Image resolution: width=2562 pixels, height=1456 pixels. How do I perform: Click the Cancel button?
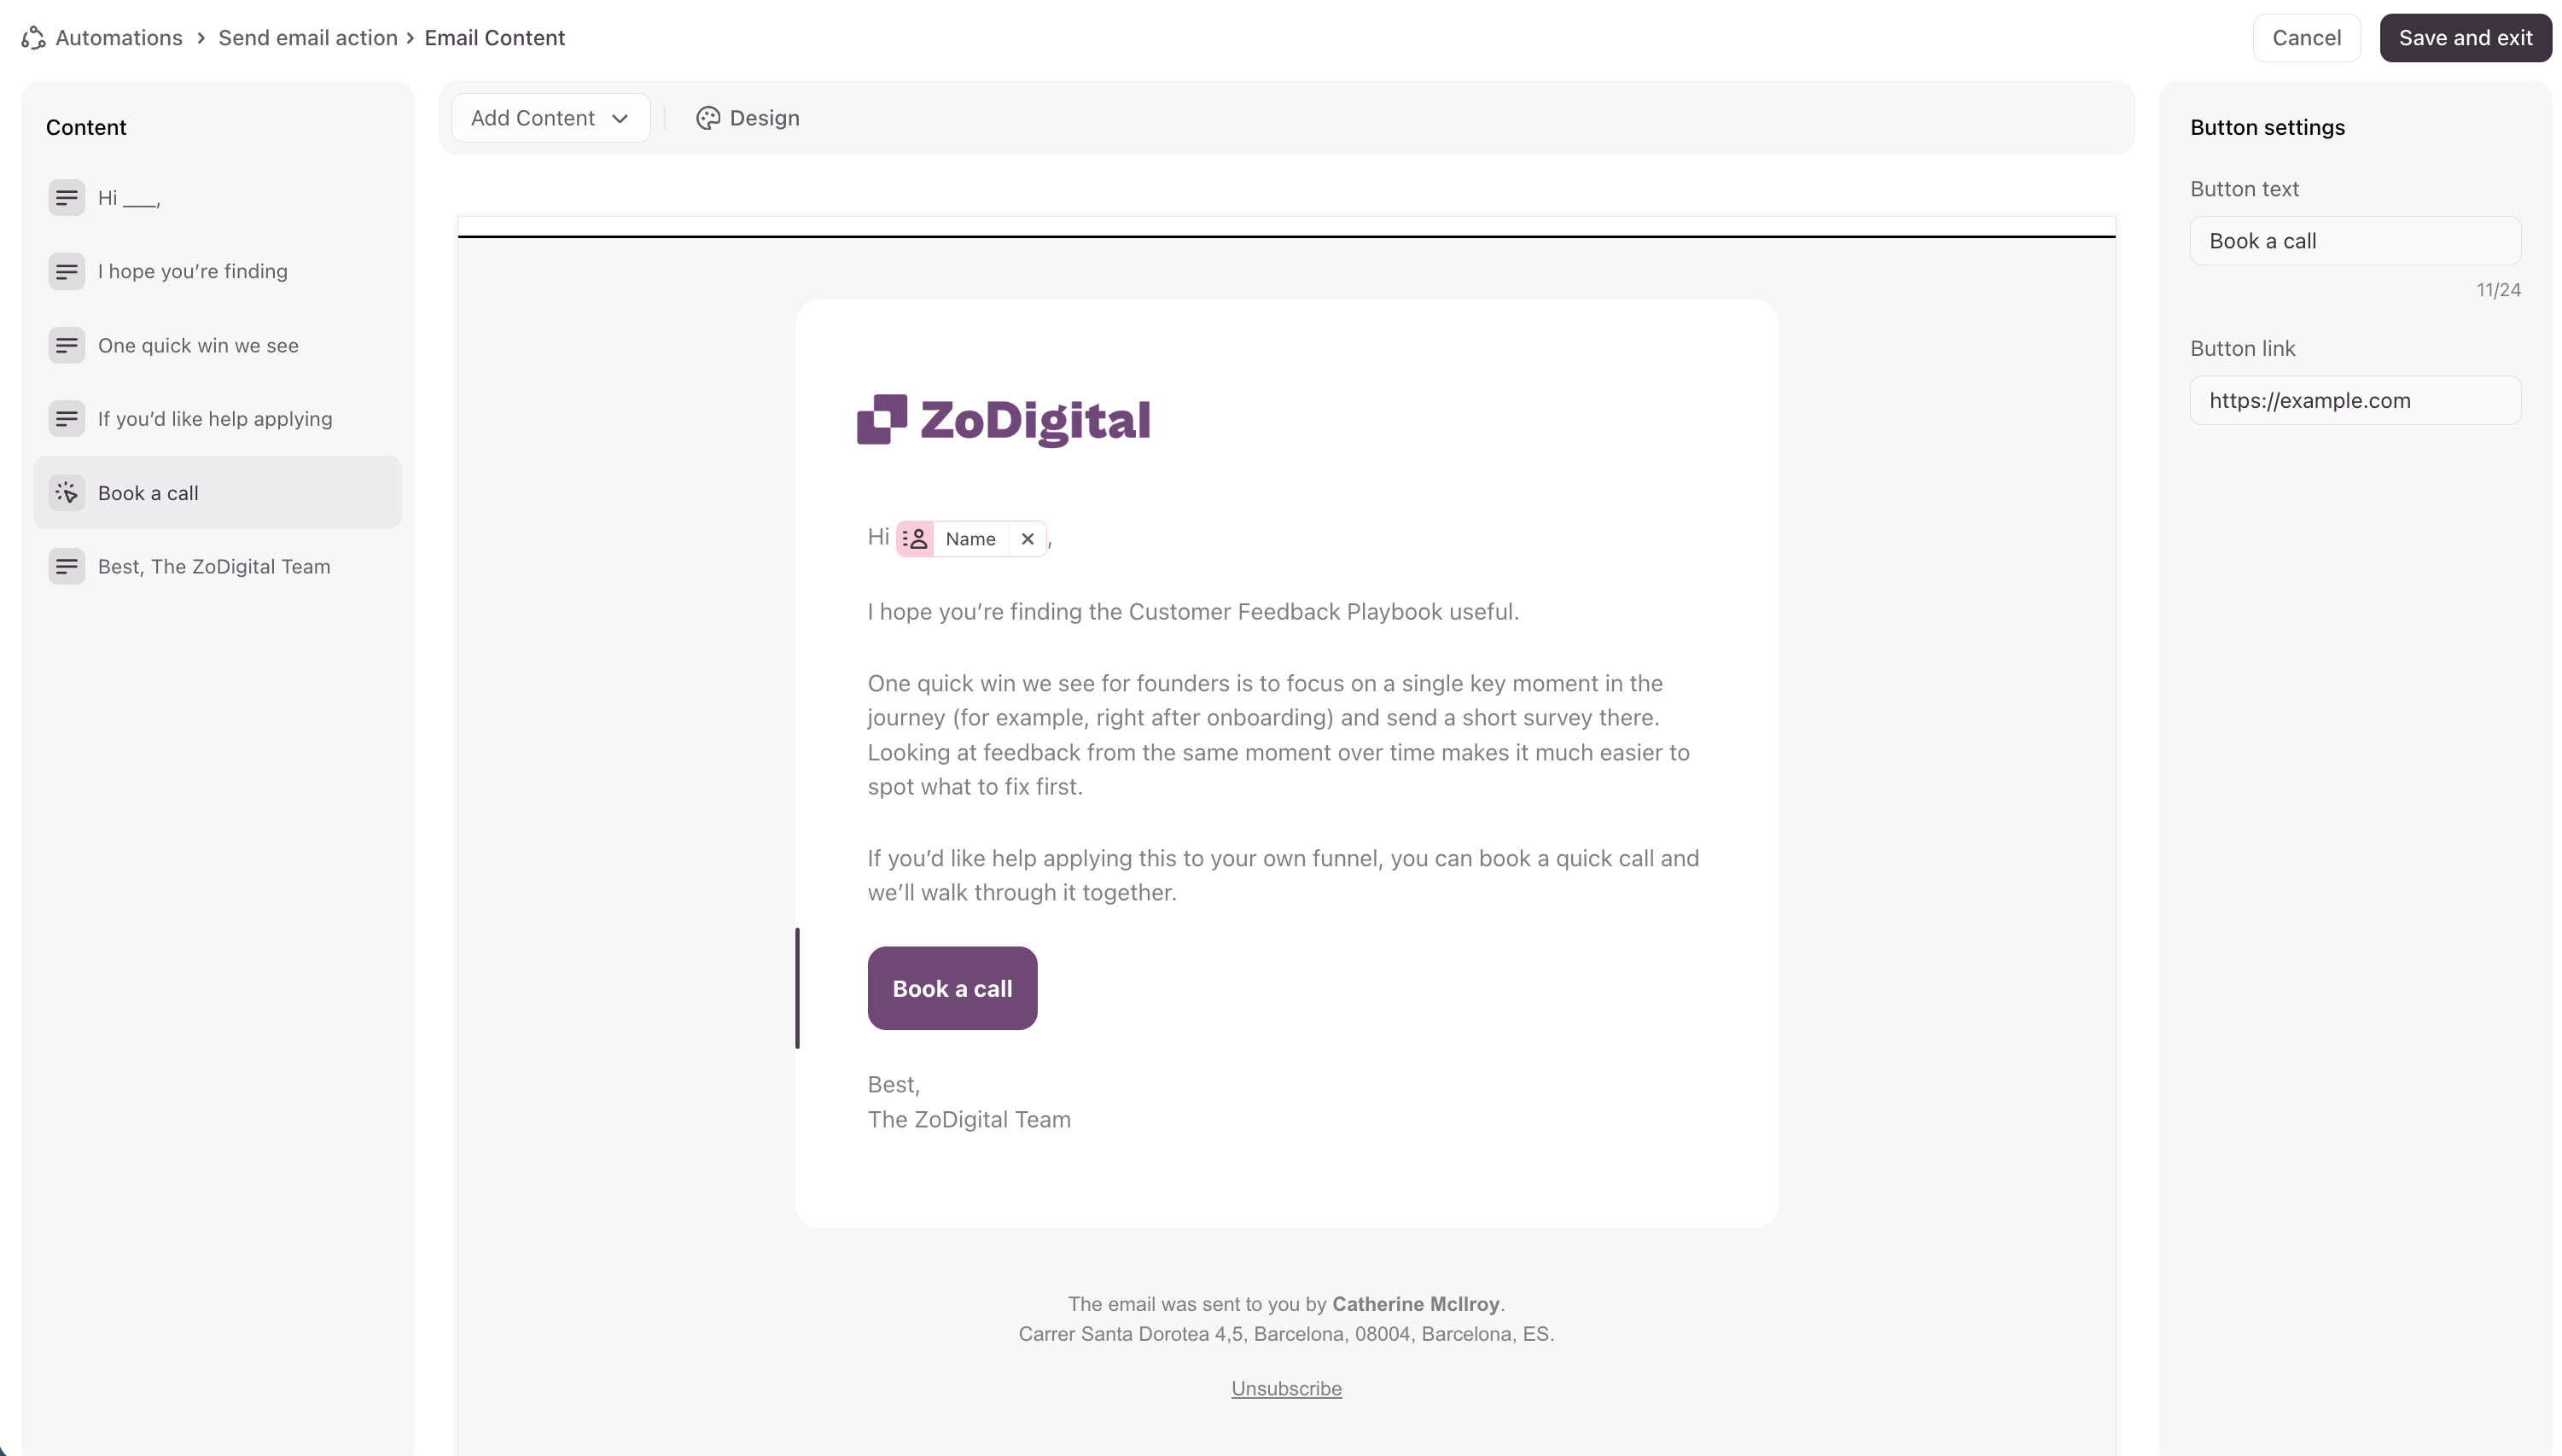[2305, 38]
